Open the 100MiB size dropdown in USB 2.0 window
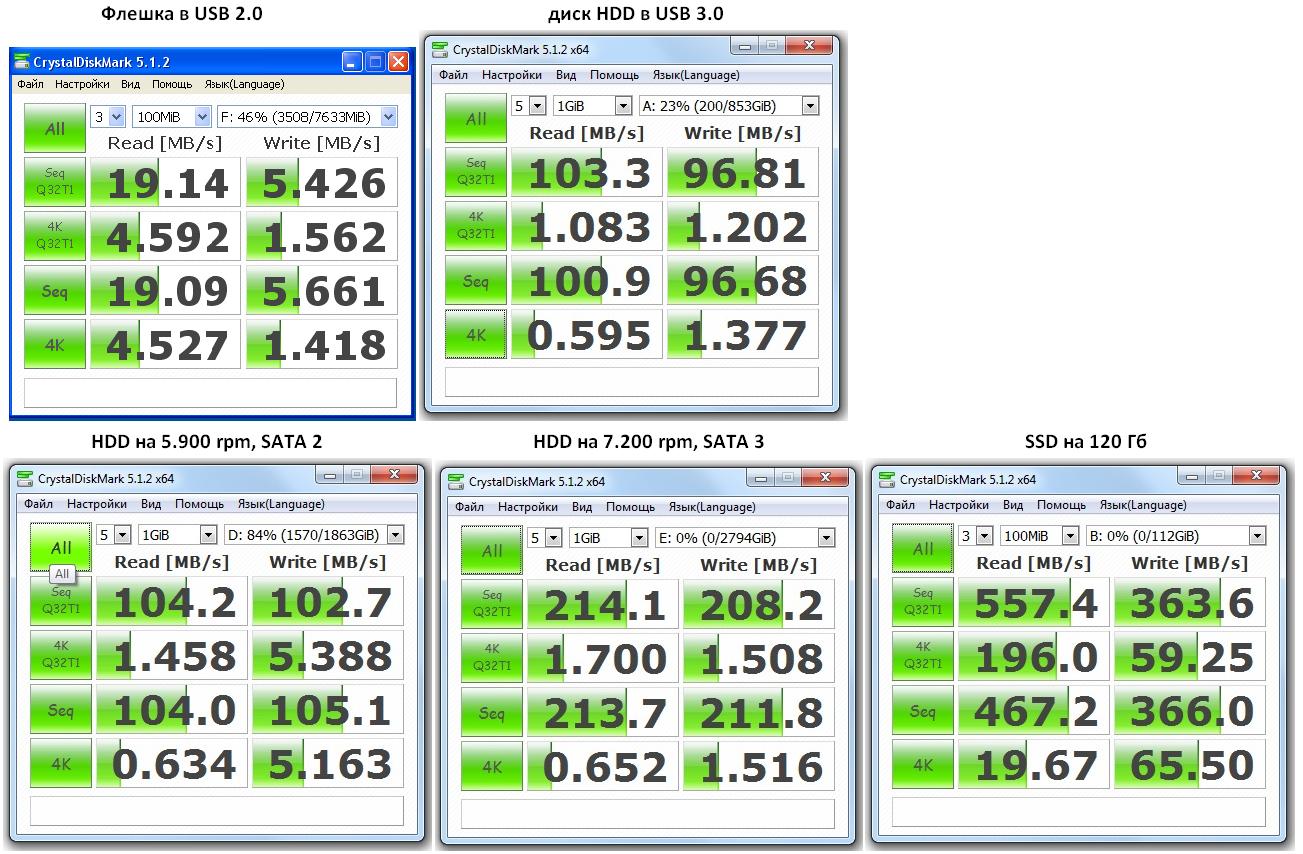1303x854 pixels. [x=170, y=117]
